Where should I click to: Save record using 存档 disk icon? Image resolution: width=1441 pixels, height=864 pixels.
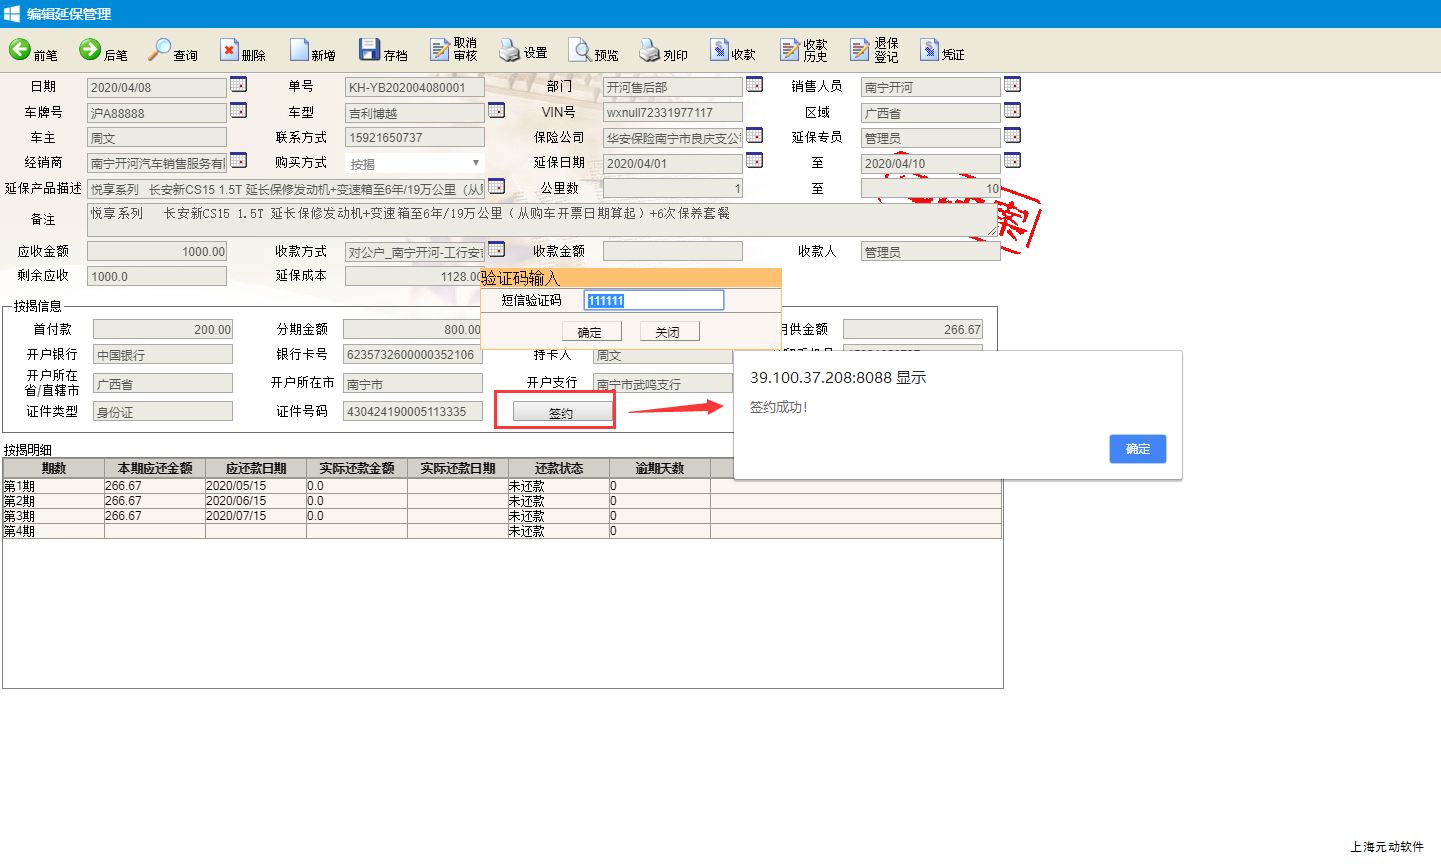coord(369,50)
